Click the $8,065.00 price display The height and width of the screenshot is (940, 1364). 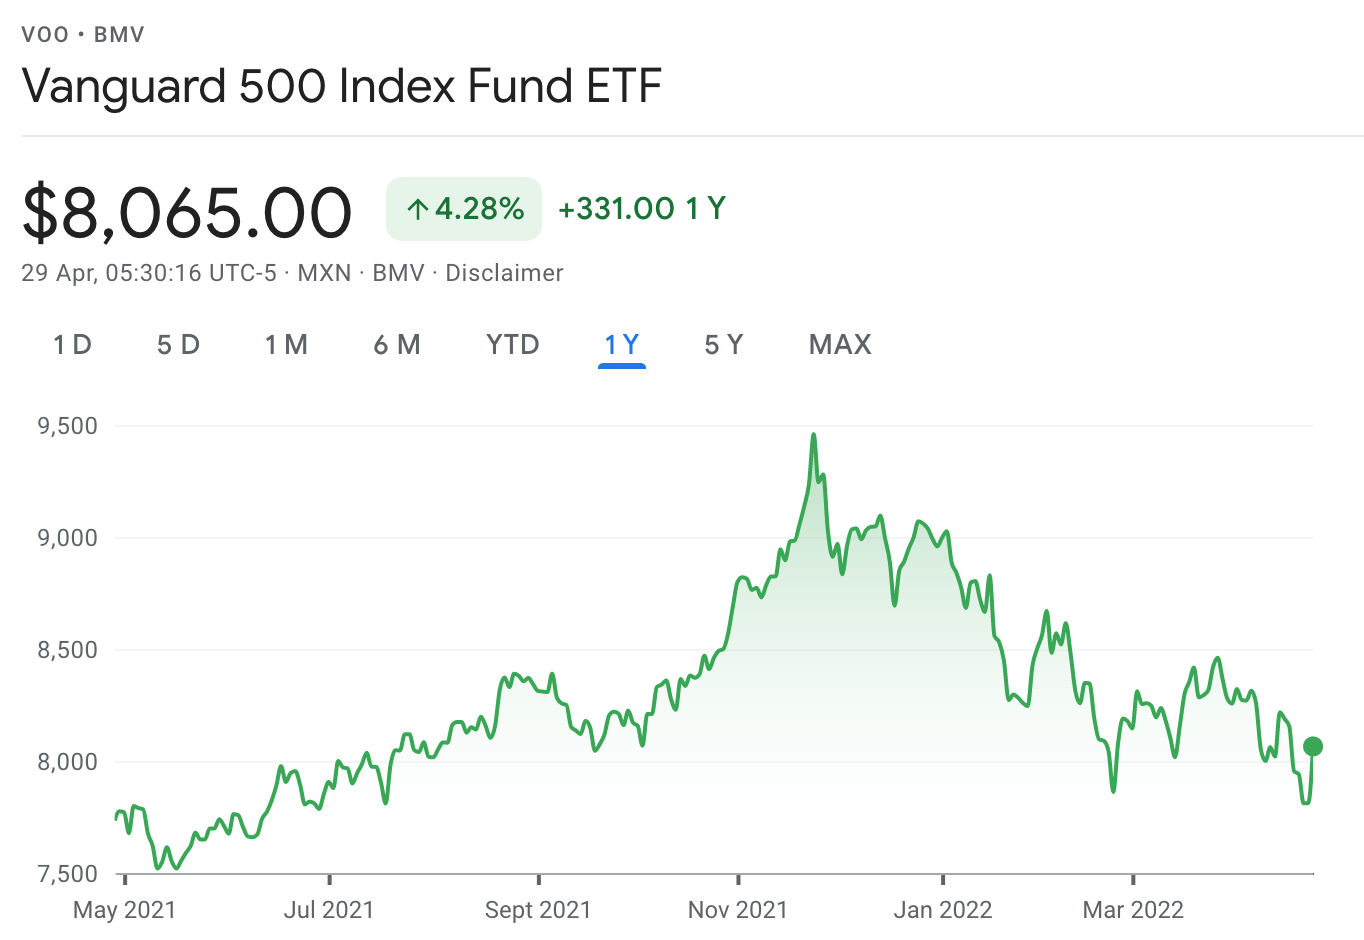point(188,209)
